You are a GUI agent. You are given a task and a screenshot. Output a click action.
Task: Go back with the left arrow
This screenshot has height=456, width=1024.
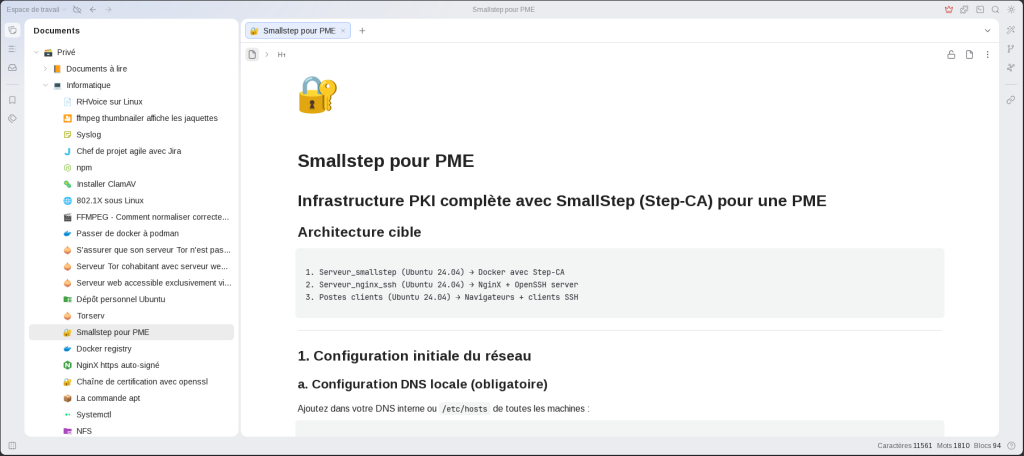click(93, 10)
